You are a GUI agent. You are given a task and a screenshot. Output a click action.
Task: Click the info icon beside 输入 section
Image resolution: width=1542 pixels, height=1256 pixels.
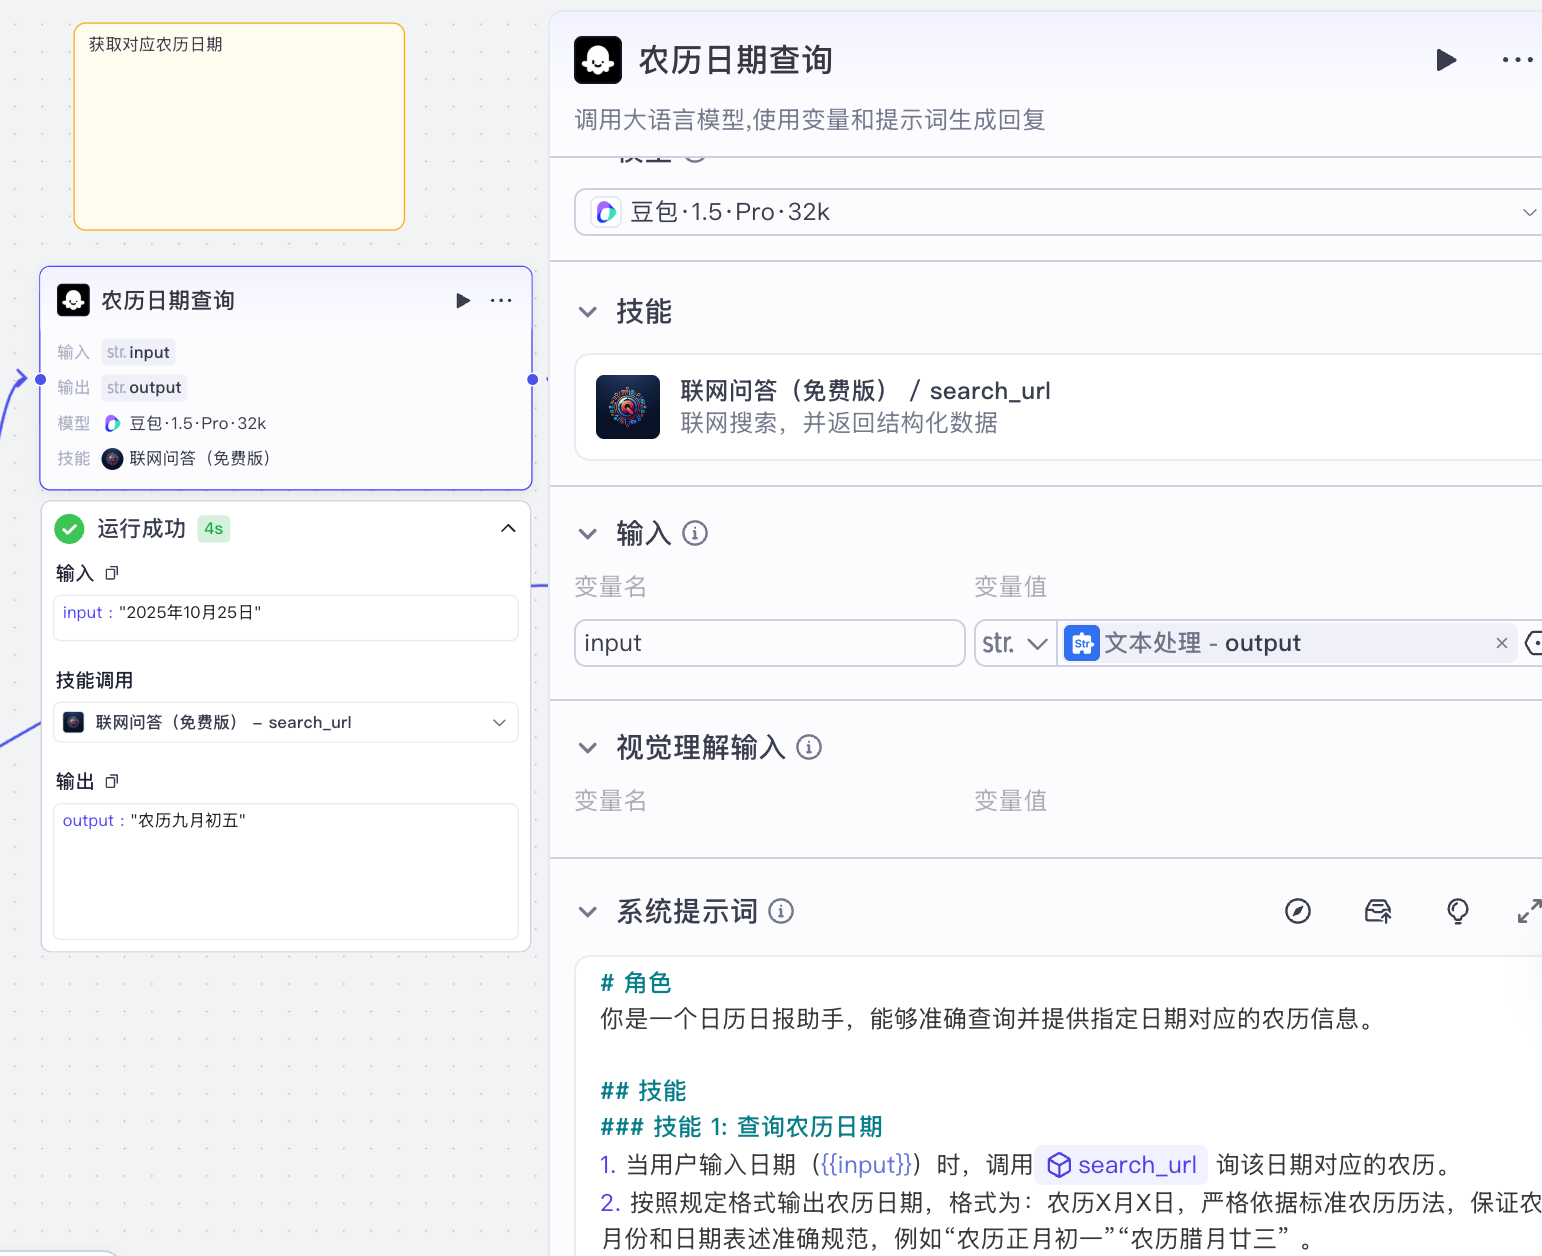tap(695, 534)
